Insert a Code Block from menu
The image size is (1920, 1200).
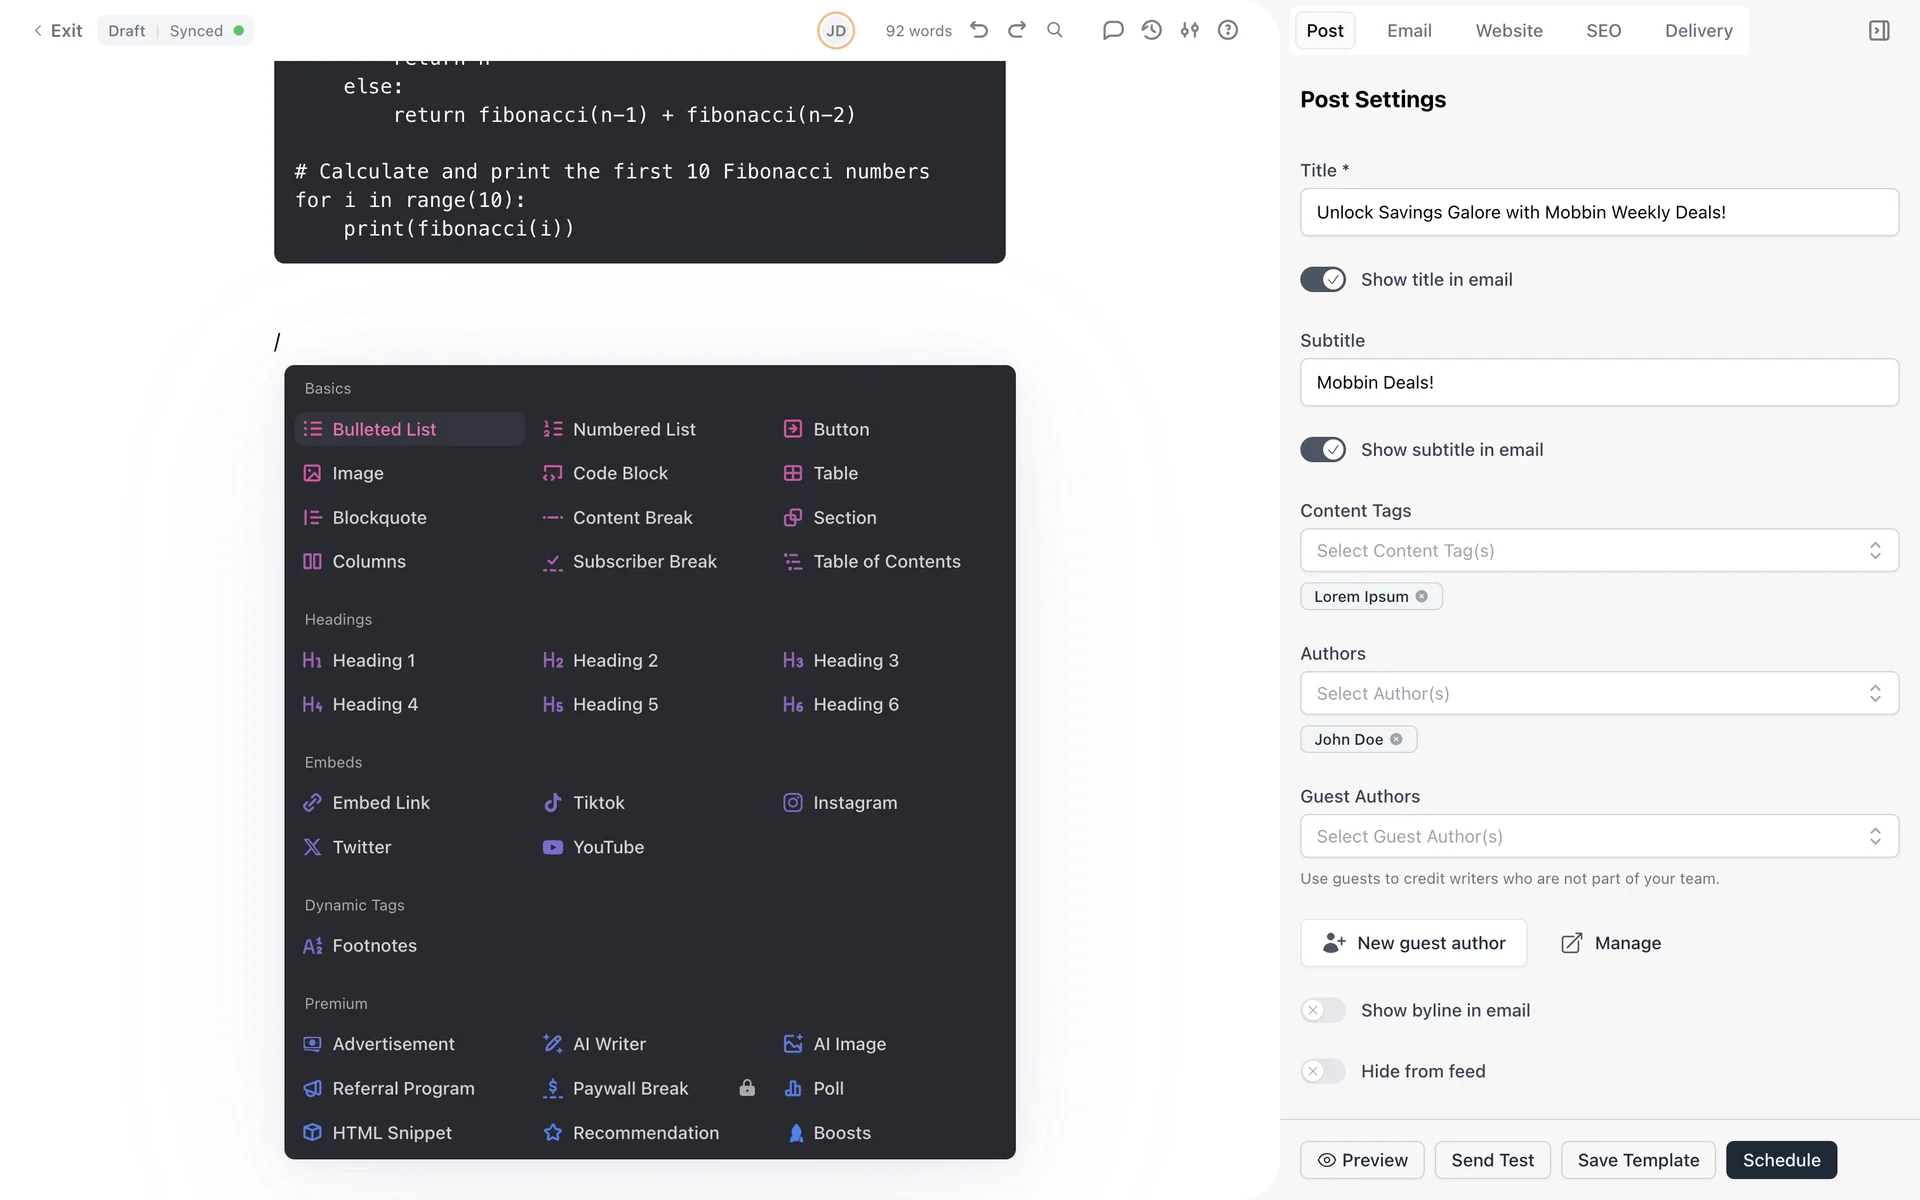point(619,473)
